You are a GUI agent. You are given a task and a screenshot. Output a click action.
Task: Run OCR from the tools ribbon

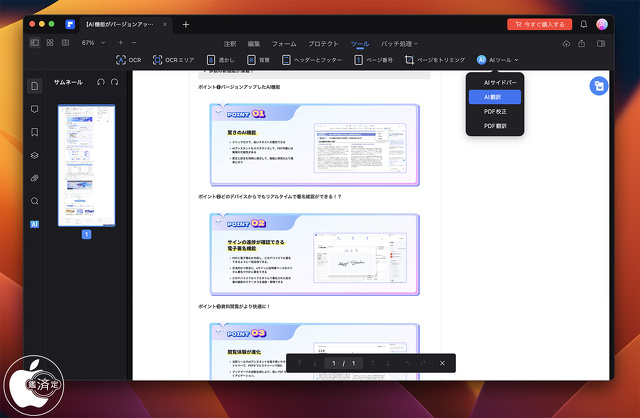(129, 60)
